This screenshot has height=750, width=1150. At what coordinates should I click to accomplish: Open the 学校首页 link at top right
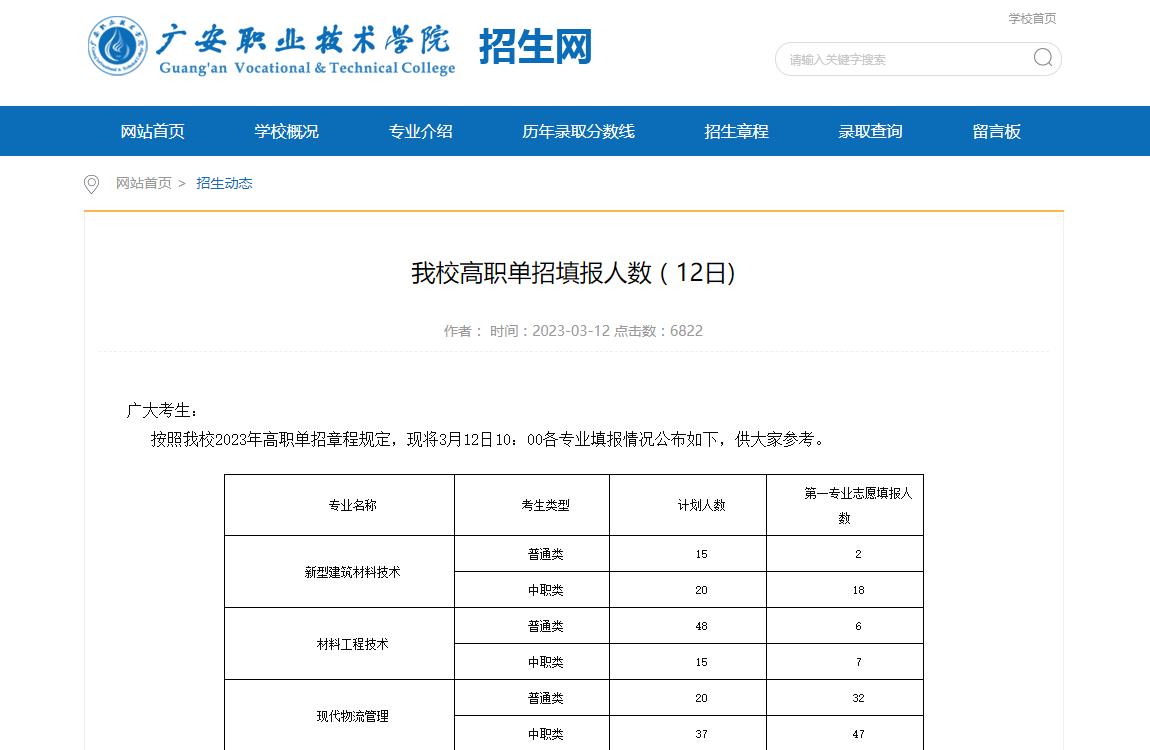[1032, 18]
